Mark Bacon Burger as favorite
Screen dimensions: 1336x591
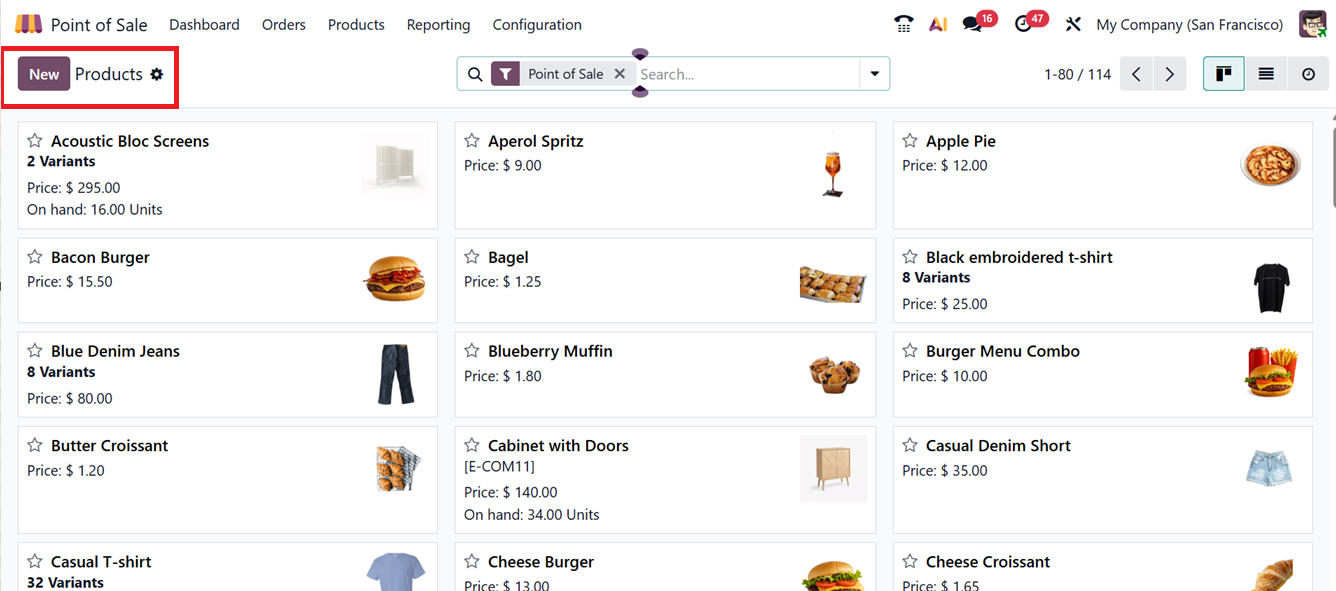click(x=35, y=257)
